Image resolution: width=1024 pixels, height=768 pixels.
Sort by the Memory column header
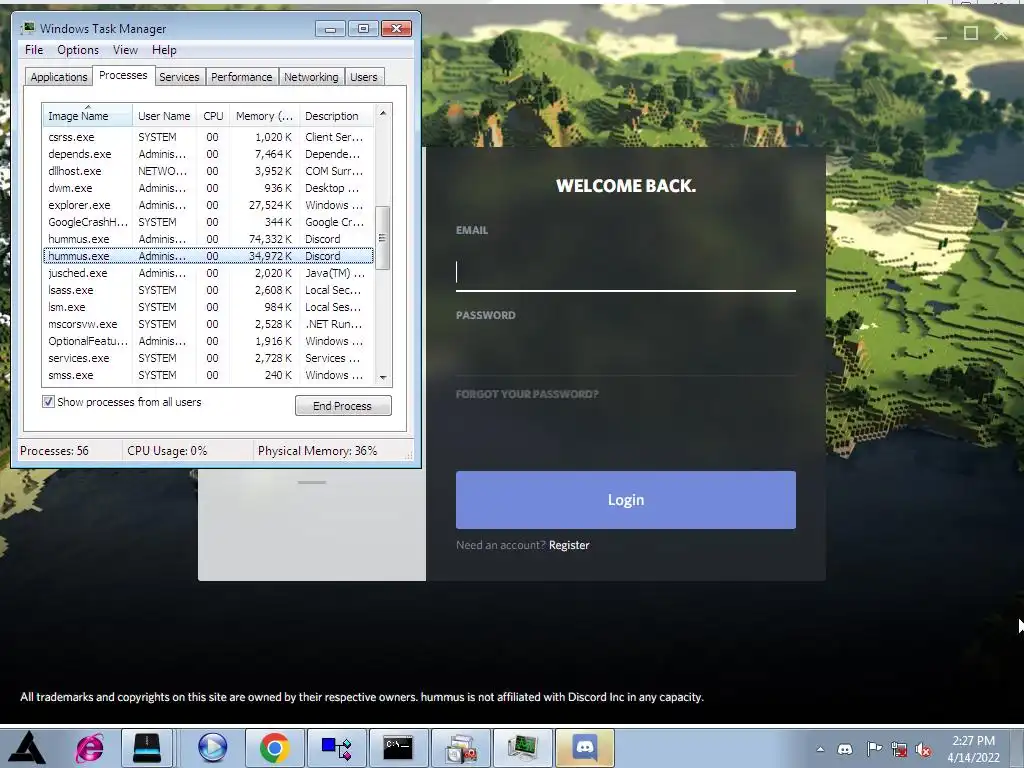point(264,116)
